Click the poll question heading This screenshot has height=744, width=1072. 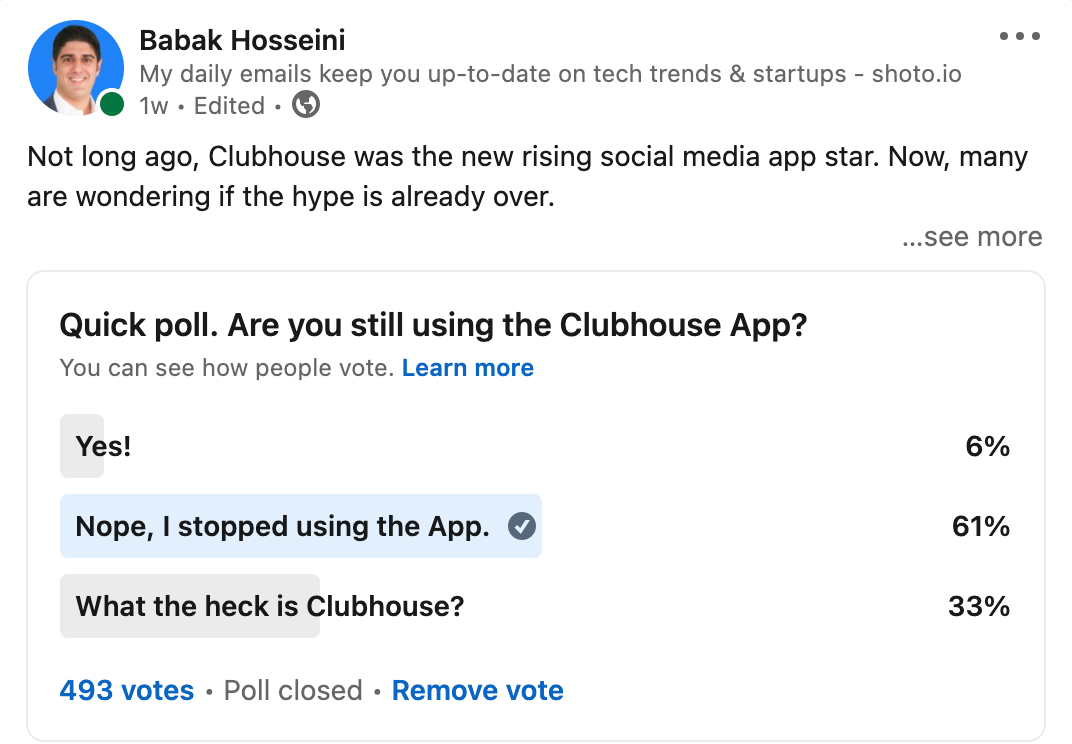[433, 325]
